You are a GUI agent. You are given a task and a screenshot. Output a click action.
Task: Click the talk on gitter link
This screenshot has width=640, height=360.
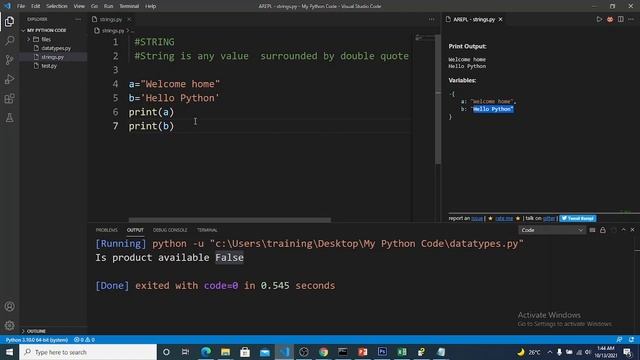[549, 218]
